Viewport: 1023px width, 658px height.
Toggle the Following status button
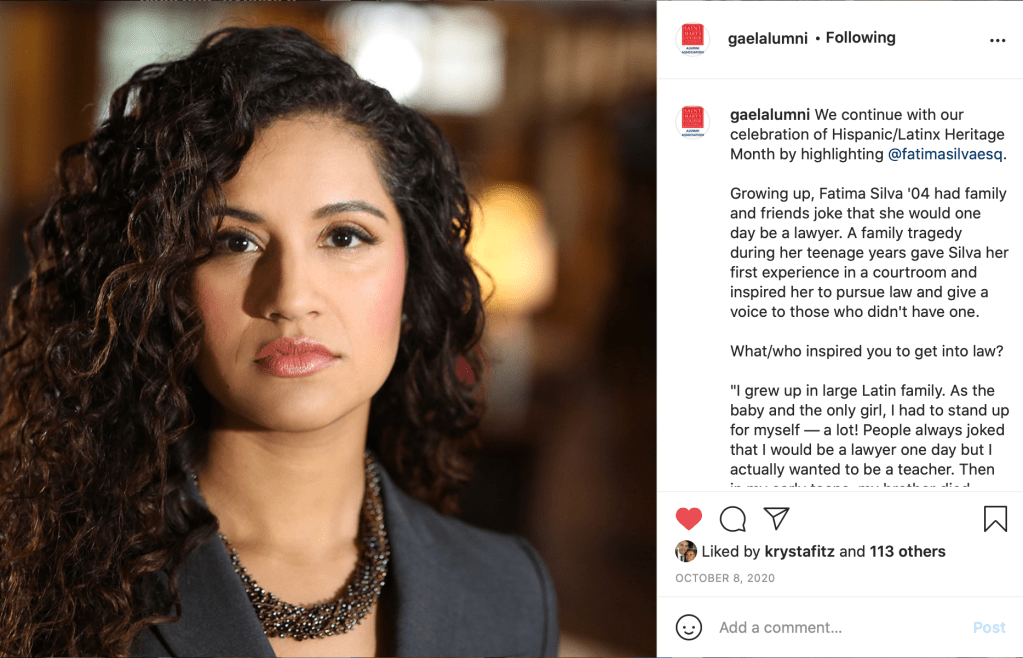[x=860, y=38]
